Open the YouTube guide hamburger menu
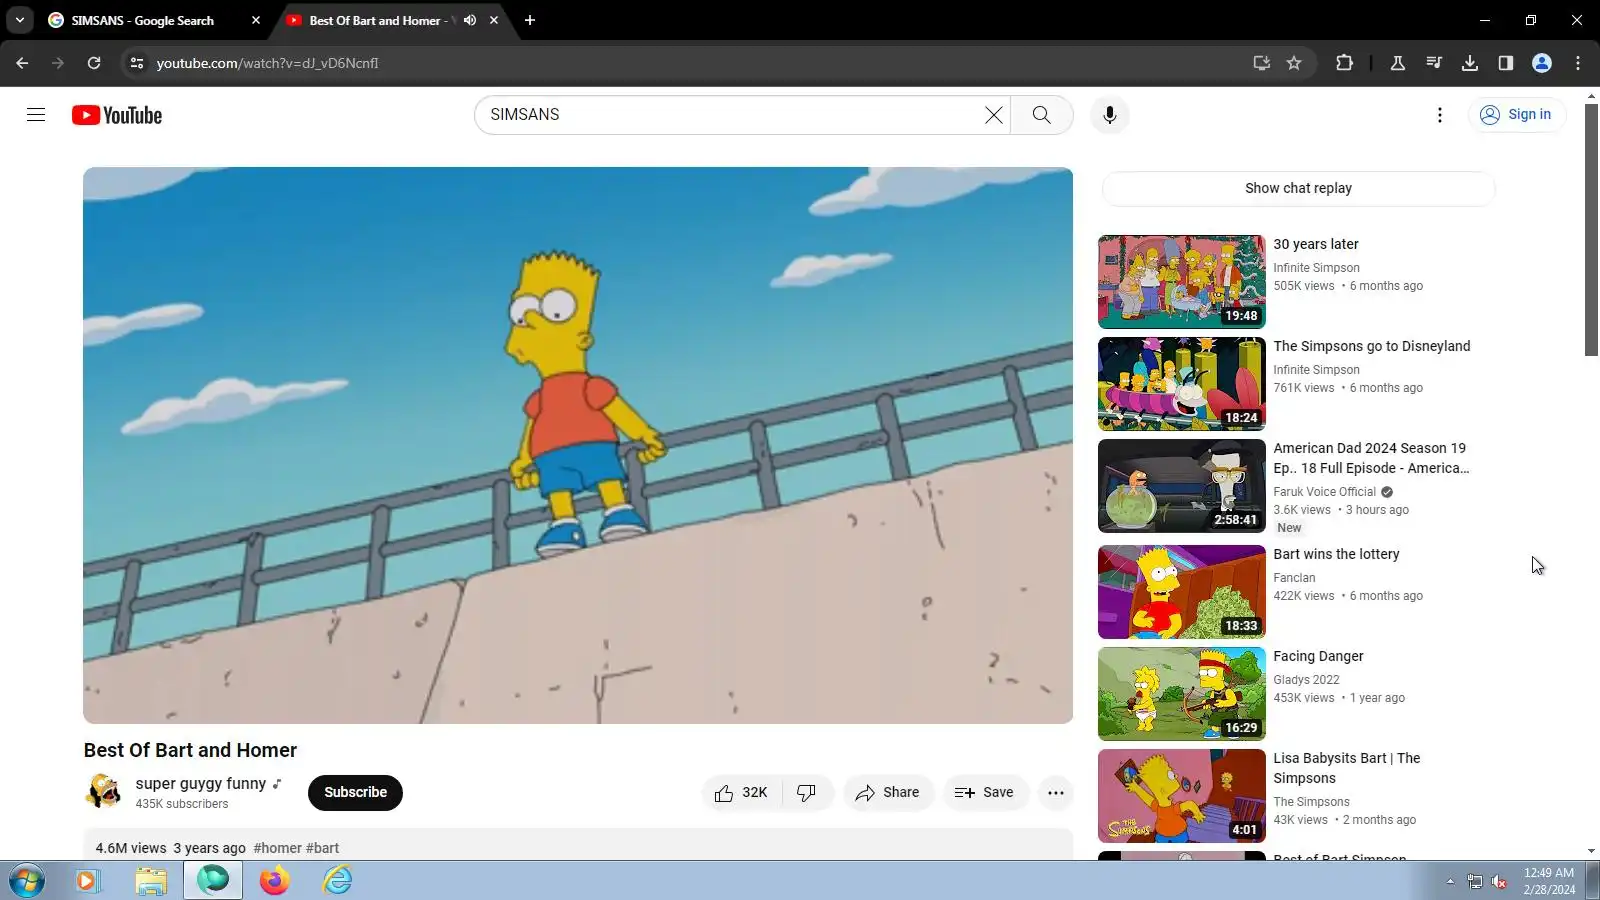 click(x=36, y=115)
